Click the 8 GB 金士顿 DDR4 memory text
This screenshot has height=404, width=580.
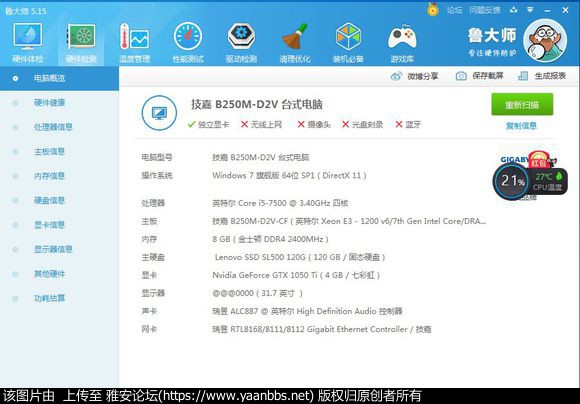click(x=270, y=239)
